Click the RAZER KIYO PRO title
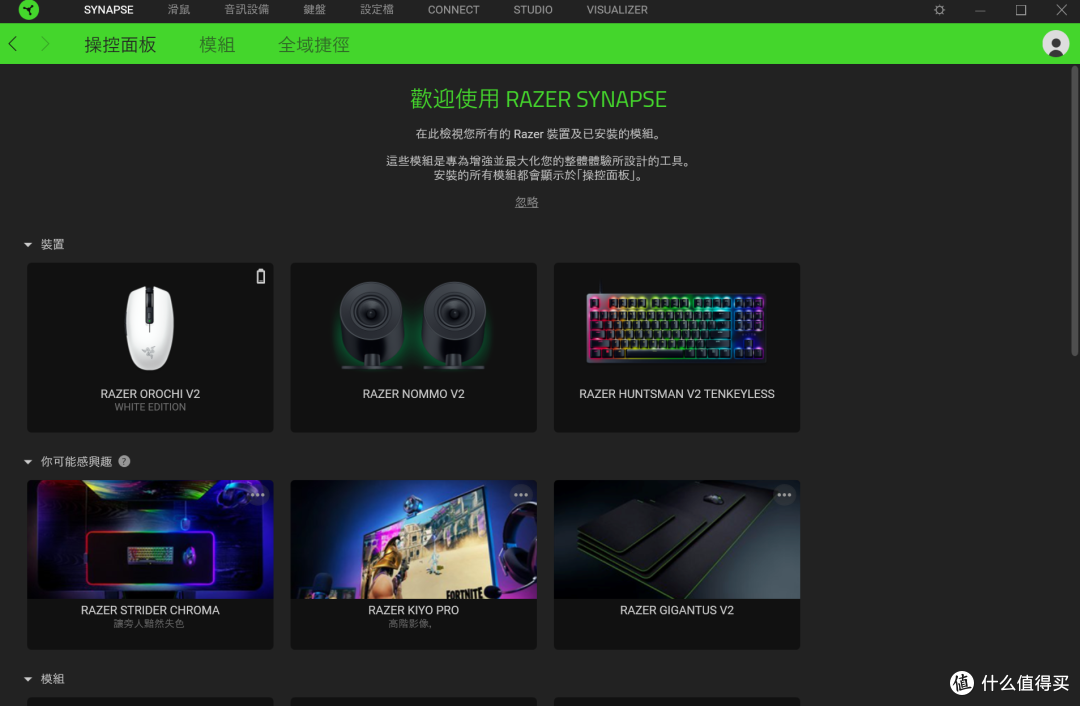This screenshot has width=1080, height=706. pyautogui.click(x=413, y=610)
